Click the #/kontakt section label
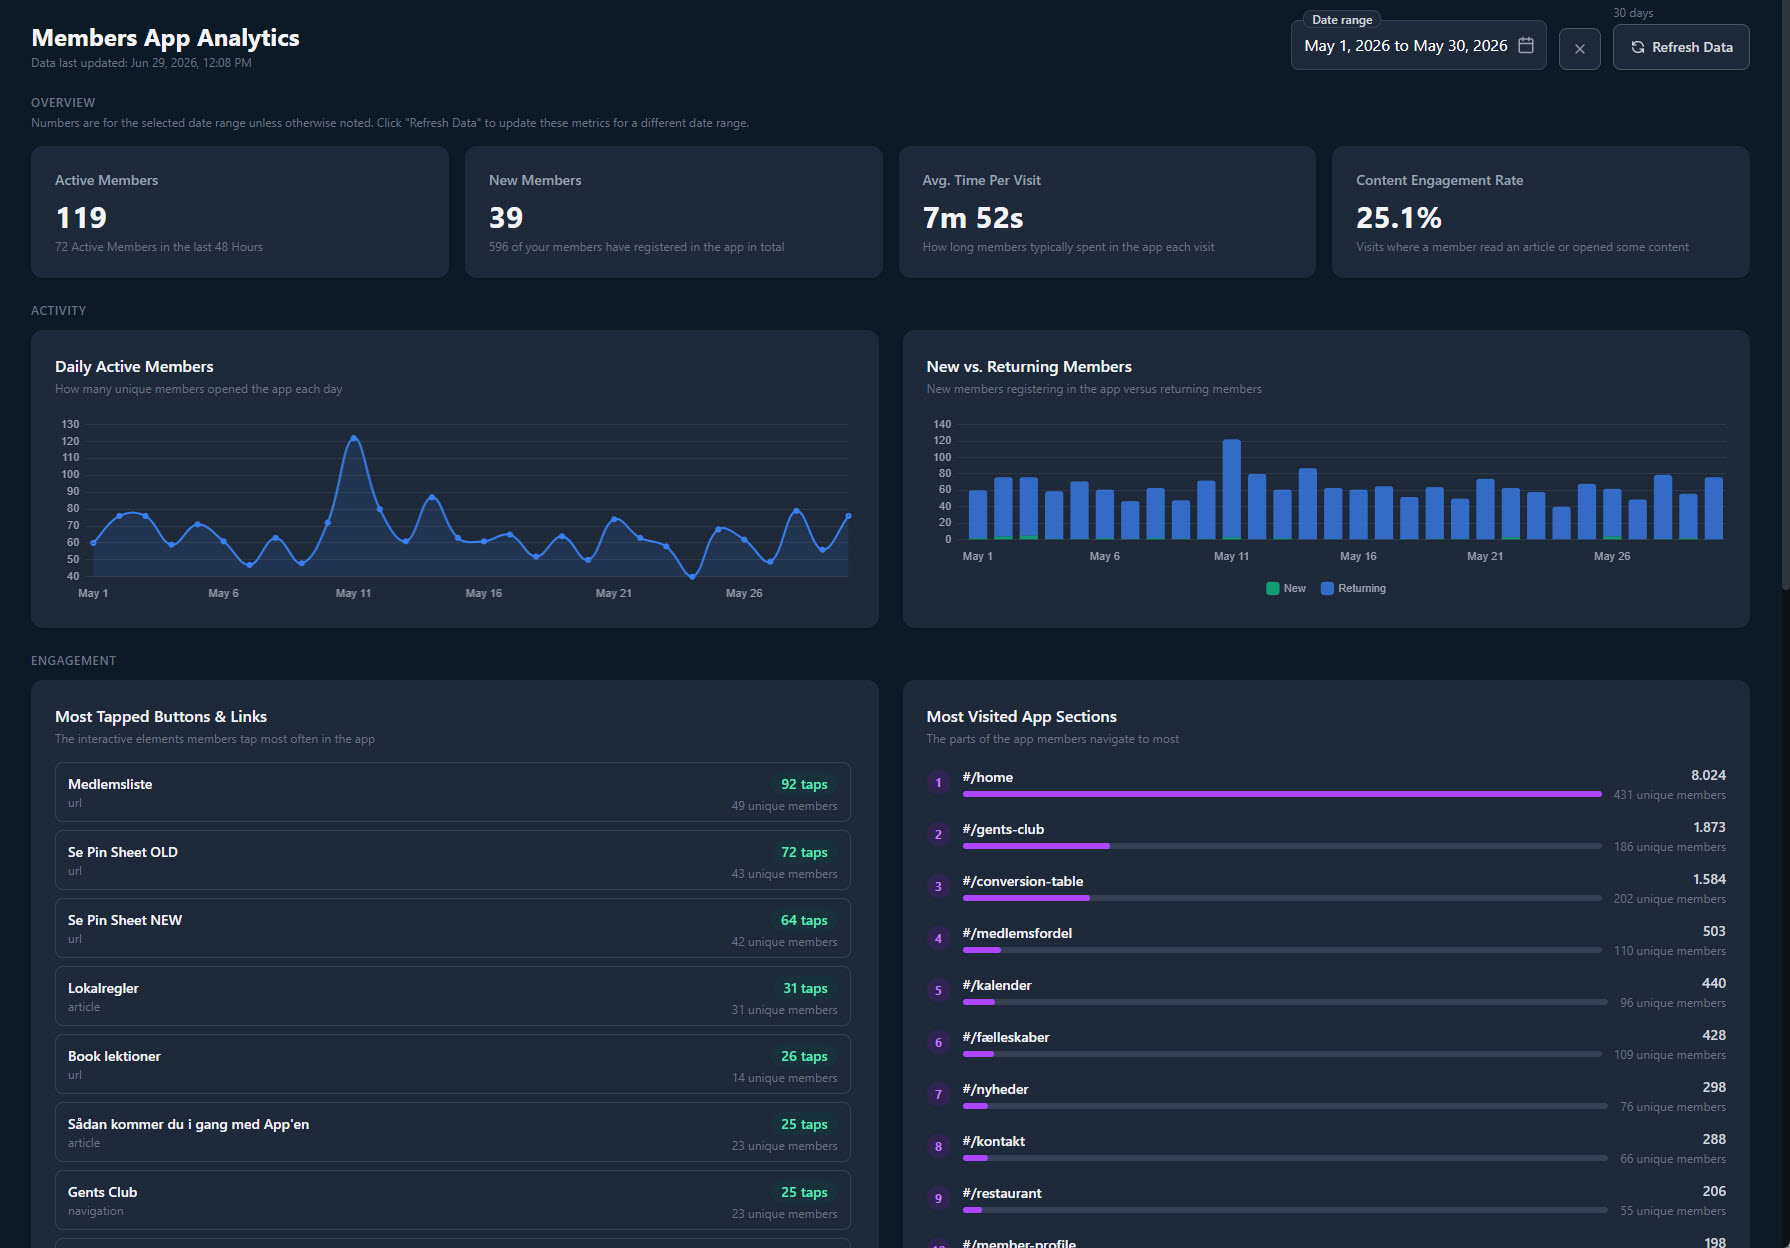Viewport: 1790px width, 1248px height. tap(994, 1141)
